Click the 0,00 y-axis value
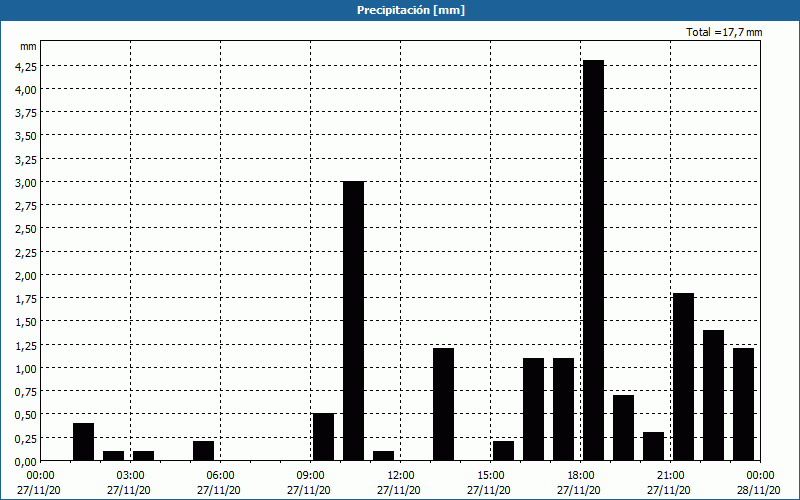This screenshot has height=500, width=800. click(x=26, y=462)
